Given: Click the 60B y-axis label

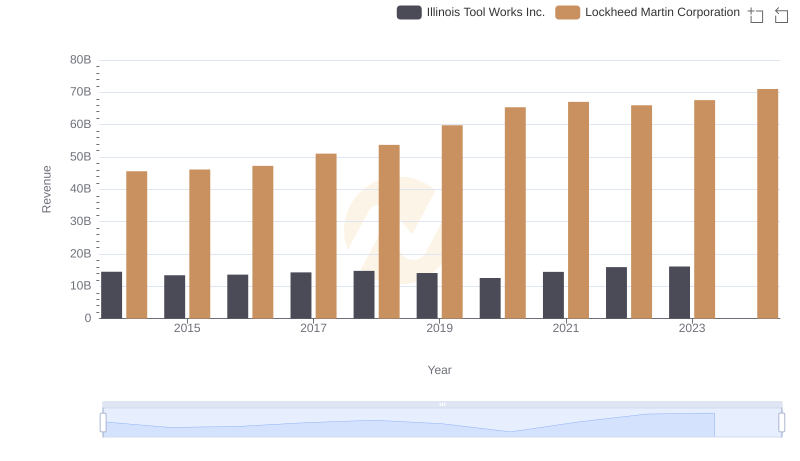Looking at the screenshot, I should pos(81,124).
